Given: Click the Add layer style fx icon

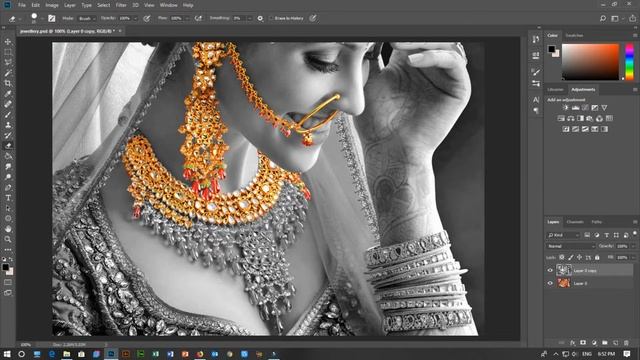Looking at the screenshot, I should [573, 343].
